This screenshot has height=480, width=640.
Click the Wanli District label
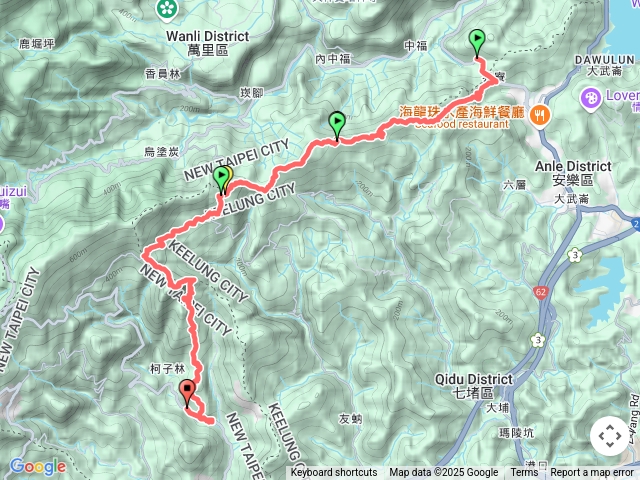(x=208, y=43)
